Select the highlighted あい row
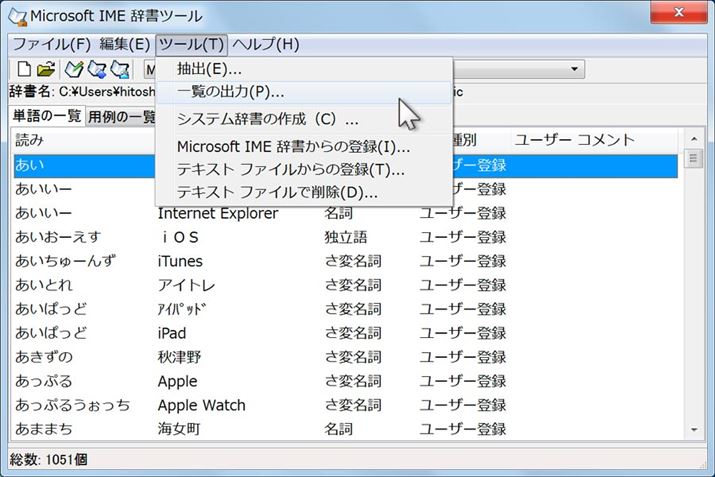This screenshot has width=715, height=477. [346, 165]
